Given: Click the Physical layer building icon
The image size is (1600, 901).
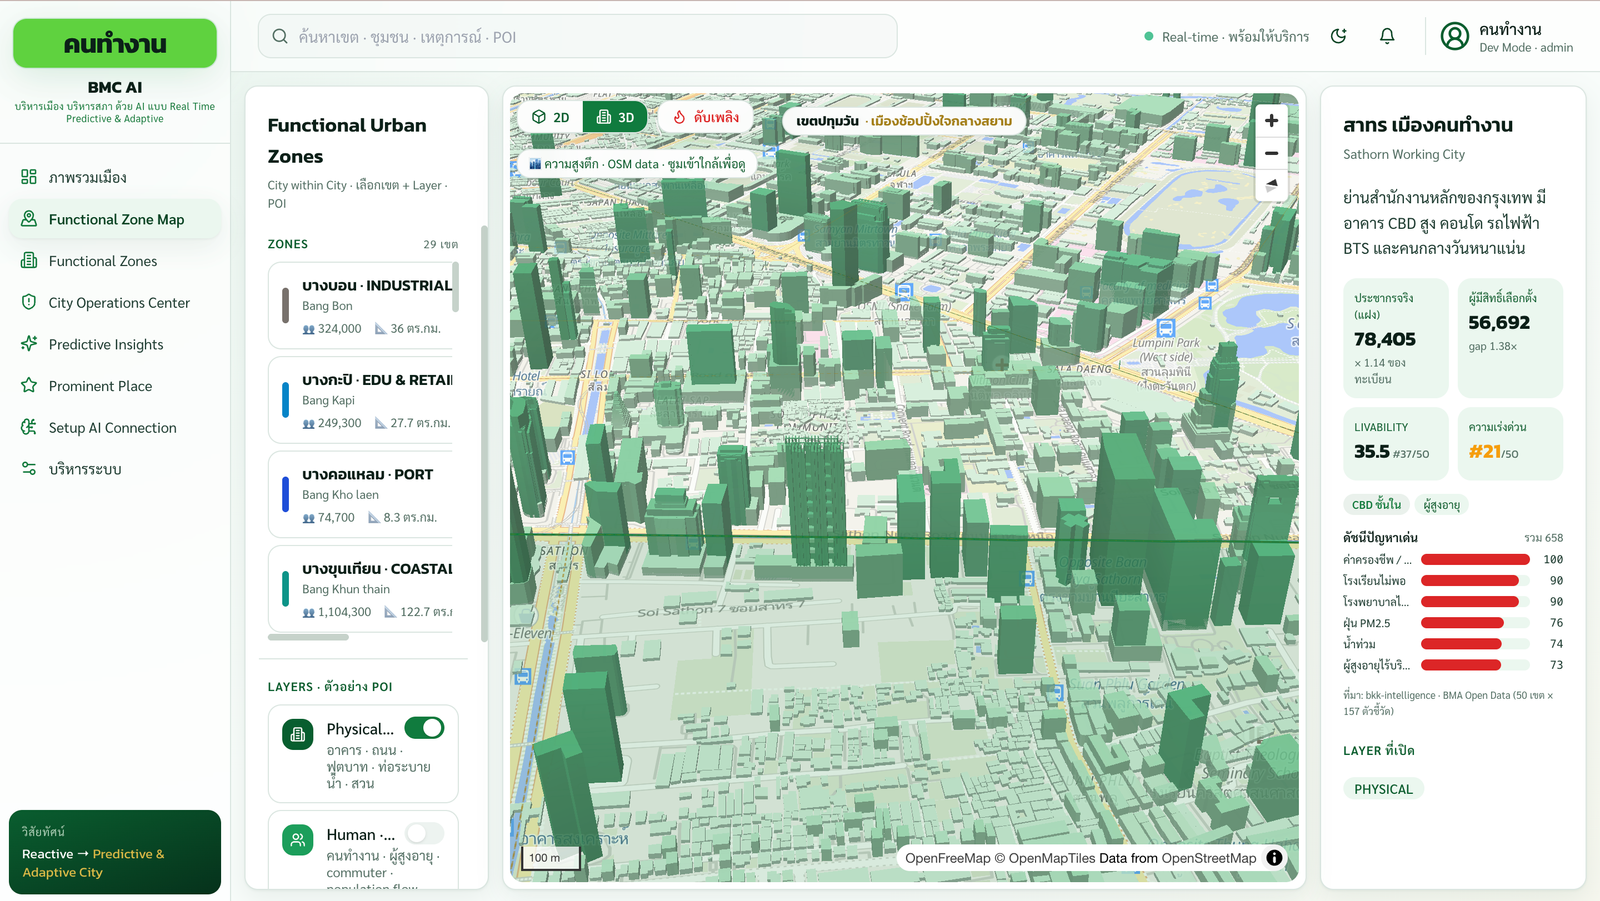Looking at the screenshot, I should point(298,735).
